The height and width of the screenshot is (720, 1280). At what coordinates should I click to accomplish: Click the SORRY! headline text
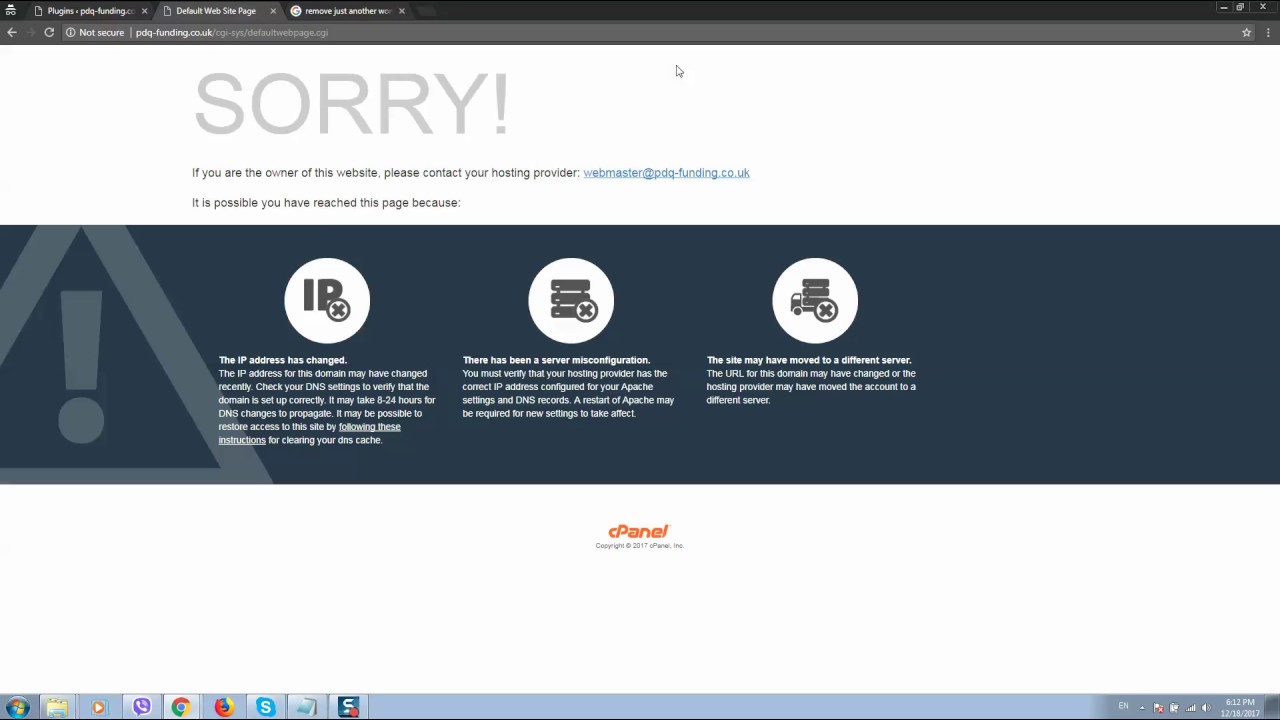coord(351,103)
